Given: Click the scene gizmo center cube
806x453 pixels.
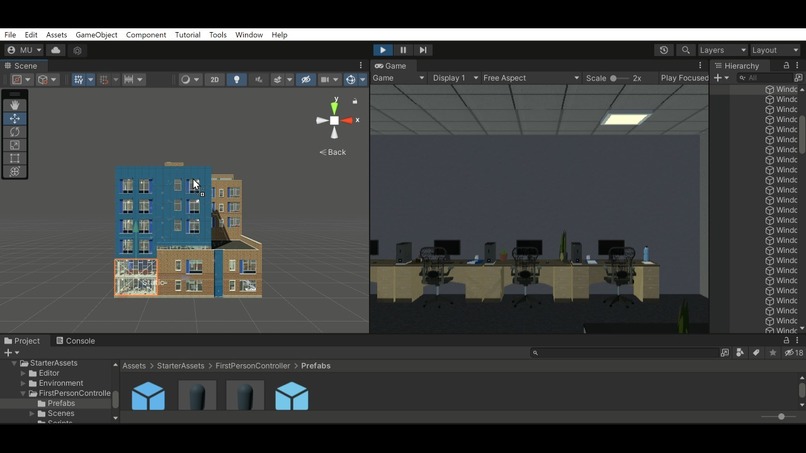Looking at the screenshot, I should pyautogui.click(x=334, y=120).
